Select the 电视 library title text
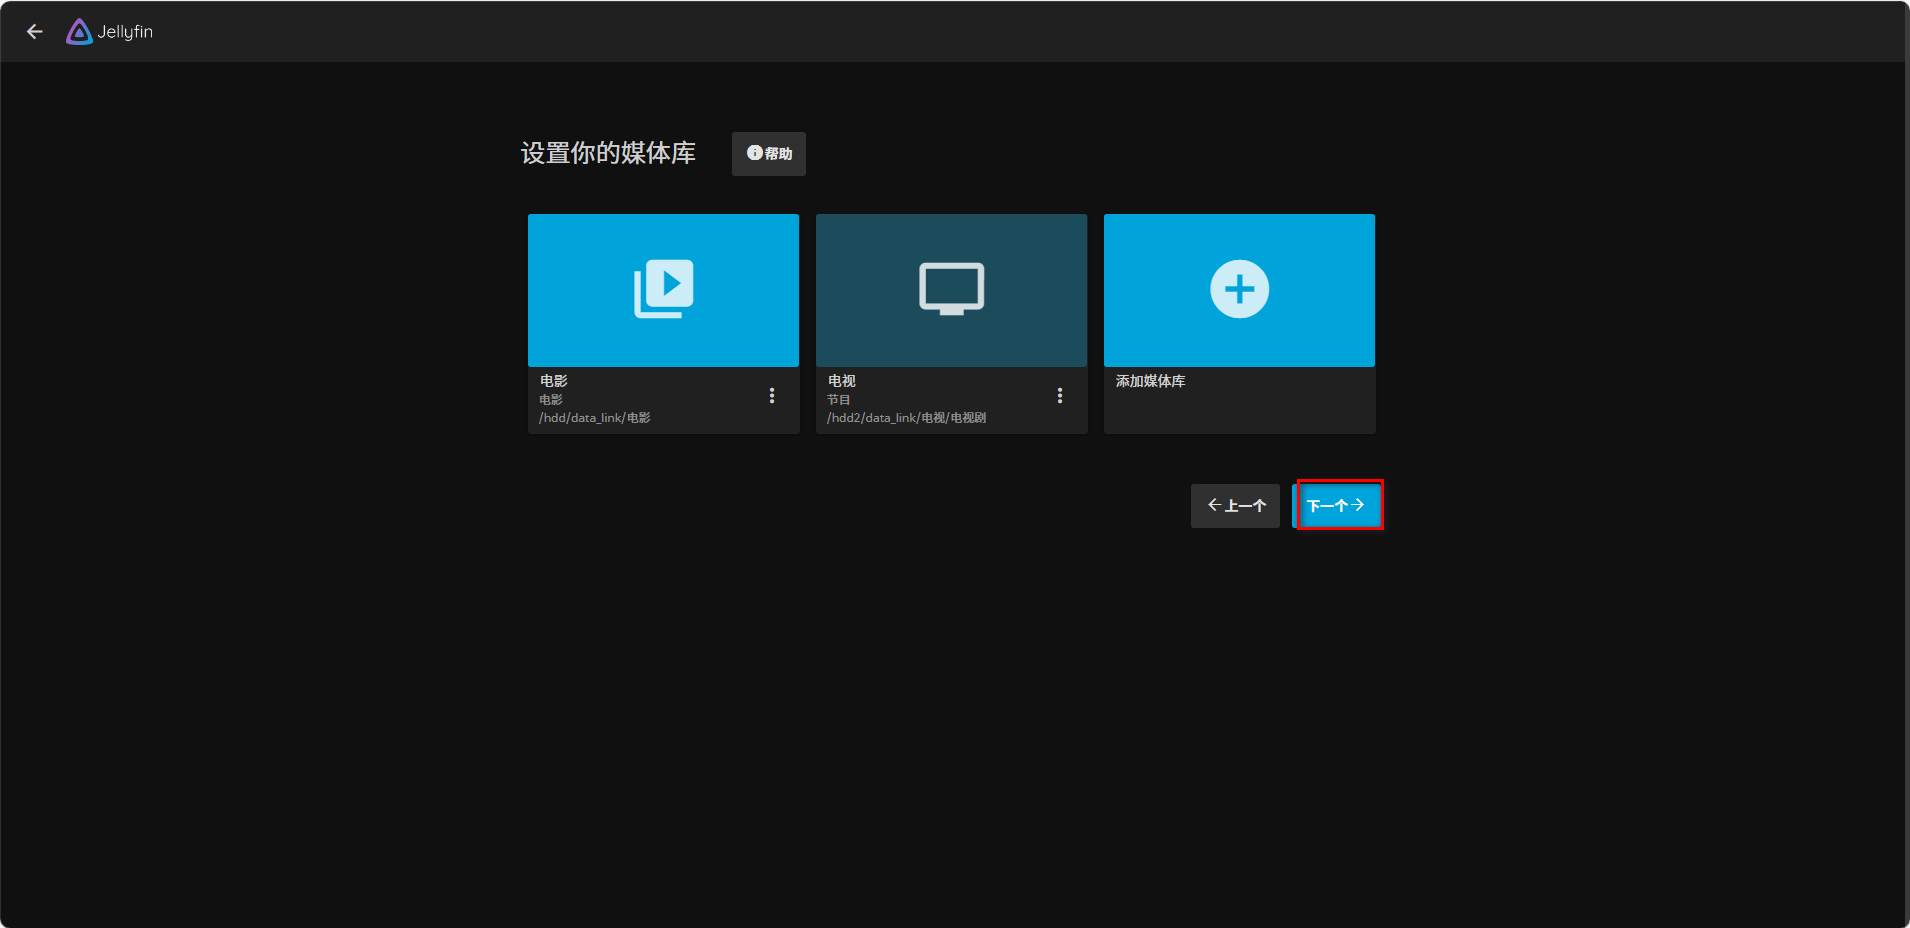 point(841,381)
